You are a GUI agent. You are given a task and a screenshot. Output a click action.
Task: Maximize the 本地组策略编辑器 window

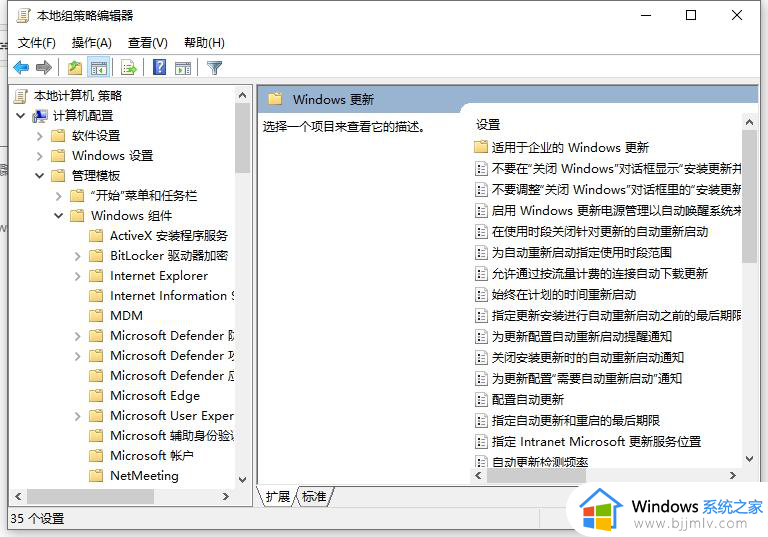pyautogui.click(x=691, y=15)
